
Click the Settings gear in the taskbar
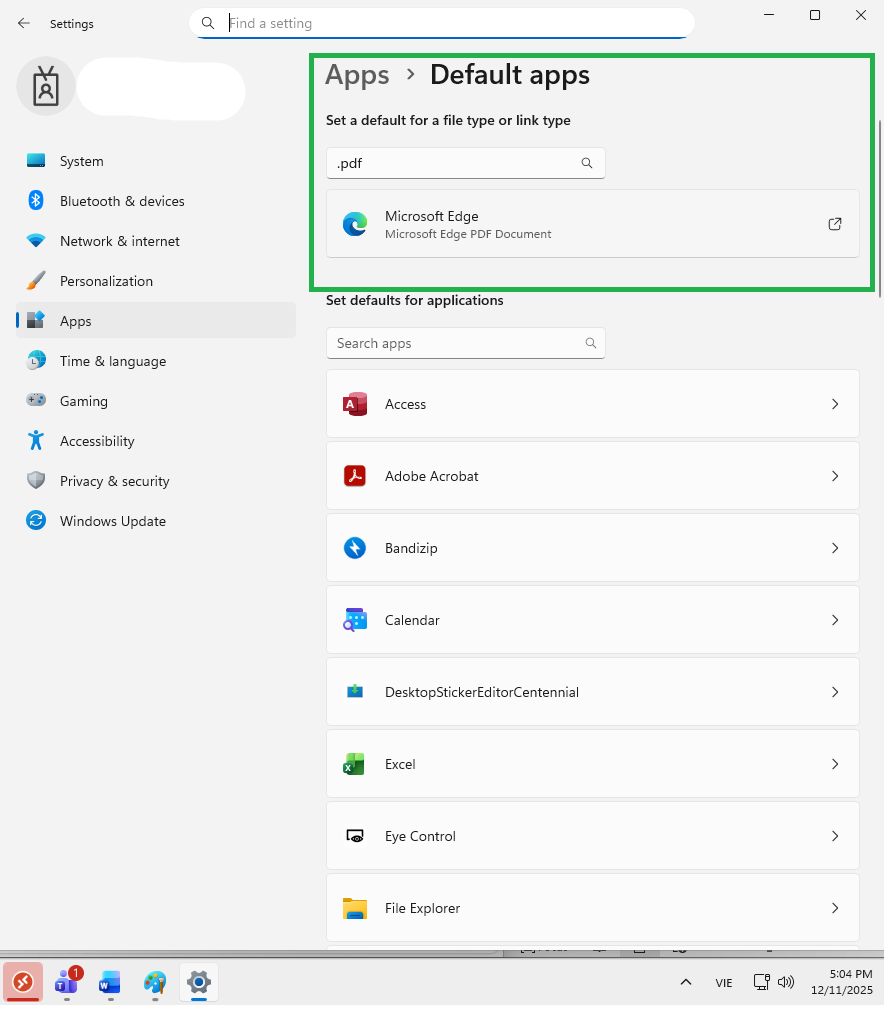(x=199, y=983)
